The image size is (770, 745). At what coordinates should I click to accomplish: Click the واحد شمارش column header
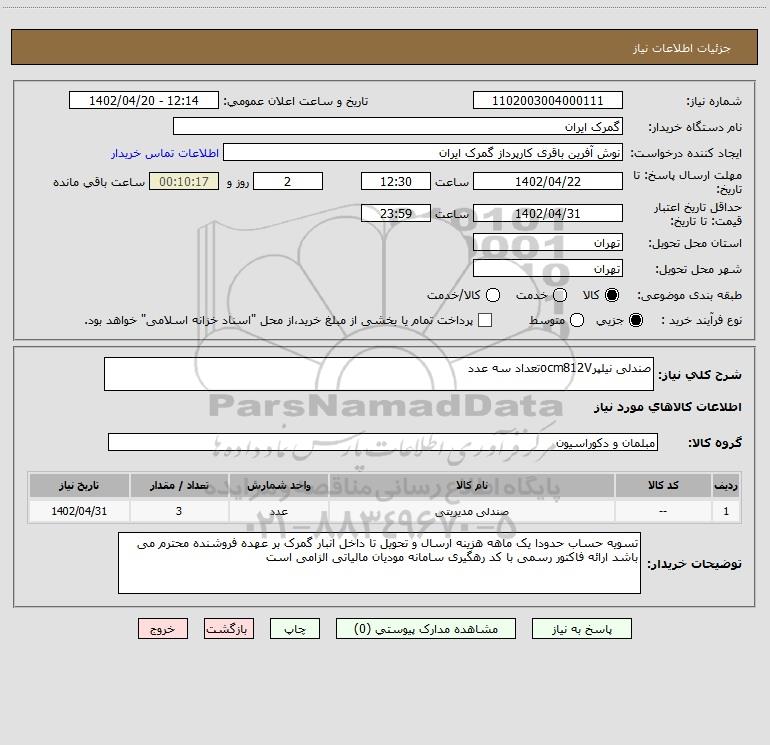[278, 485]
